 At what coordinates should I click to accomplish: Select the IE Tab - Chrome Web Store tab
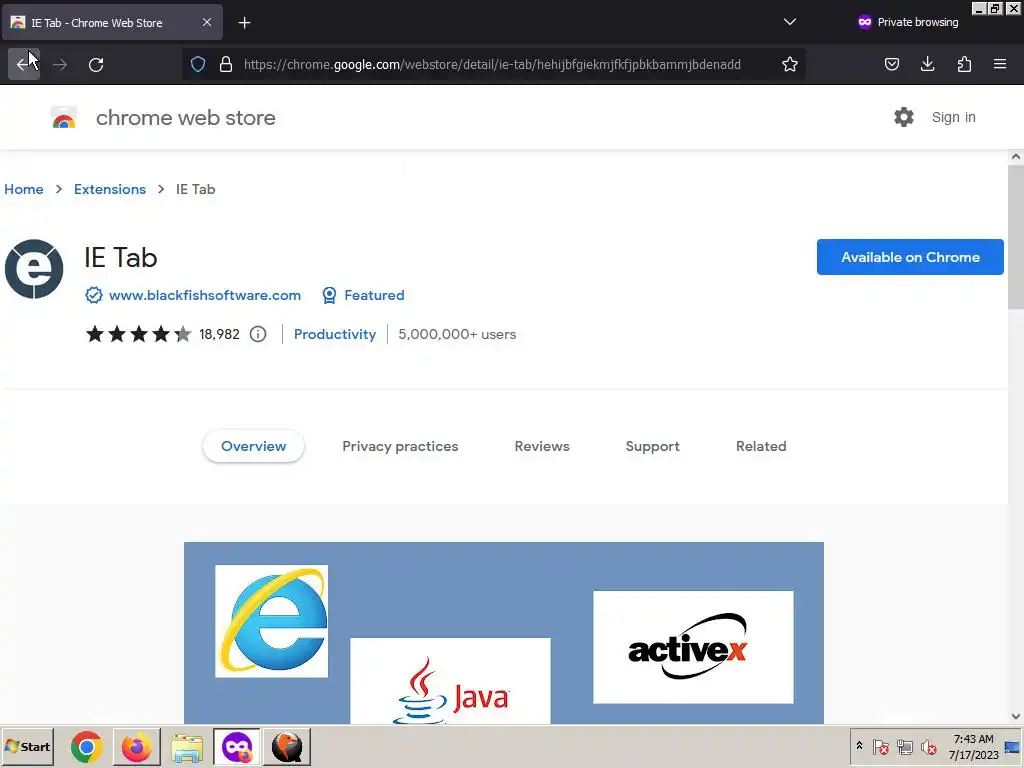coord(112,22)
